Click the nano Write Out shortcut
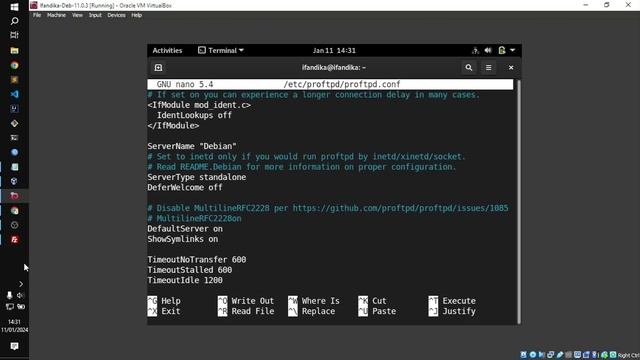This screenshot has width=640, height=360. (246, 301)
